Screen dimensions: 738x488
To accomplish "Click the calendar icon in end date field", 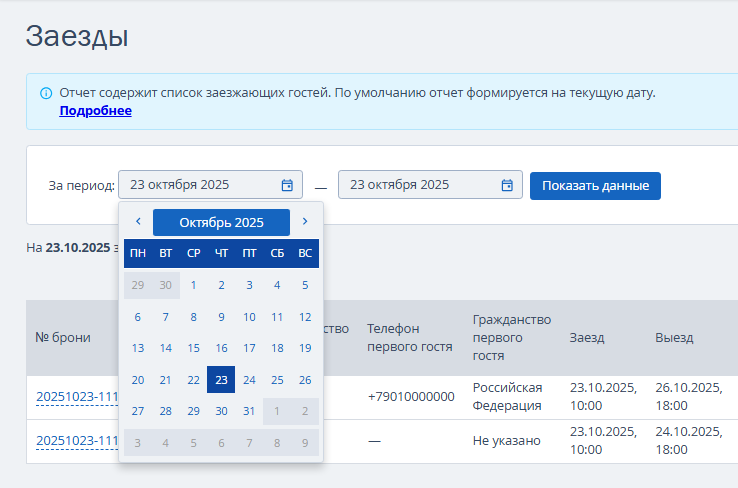I will [507, 185].
